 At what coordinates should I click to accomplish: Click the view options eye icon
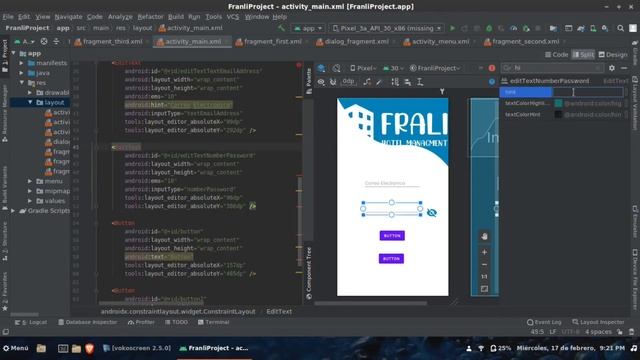pos(321,82)
